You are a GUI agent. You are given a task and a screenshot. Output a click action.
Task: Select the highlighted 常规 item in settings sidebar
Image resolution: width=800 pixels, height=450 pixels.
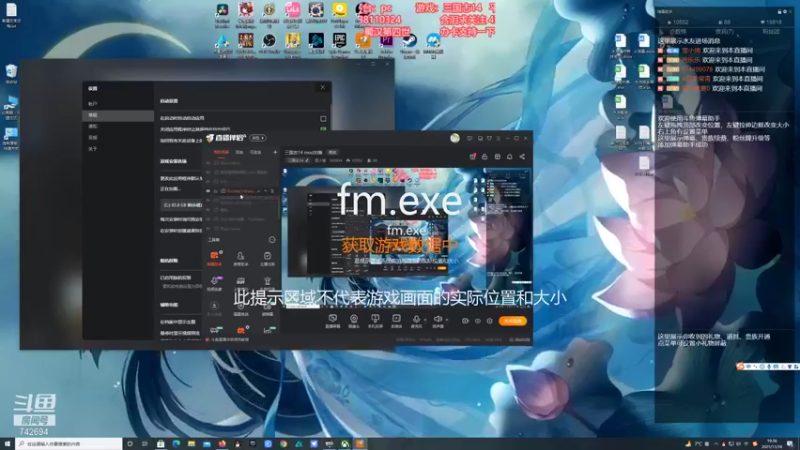coord(118,115)
